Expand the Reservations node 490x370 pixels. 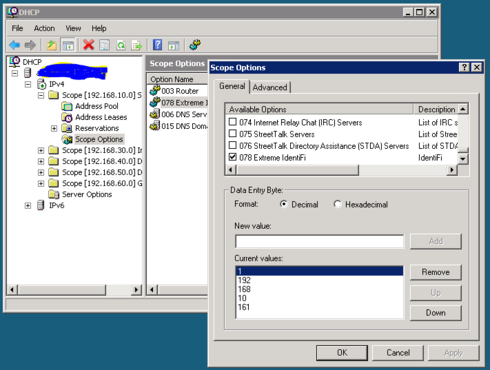tap(54, 128)
